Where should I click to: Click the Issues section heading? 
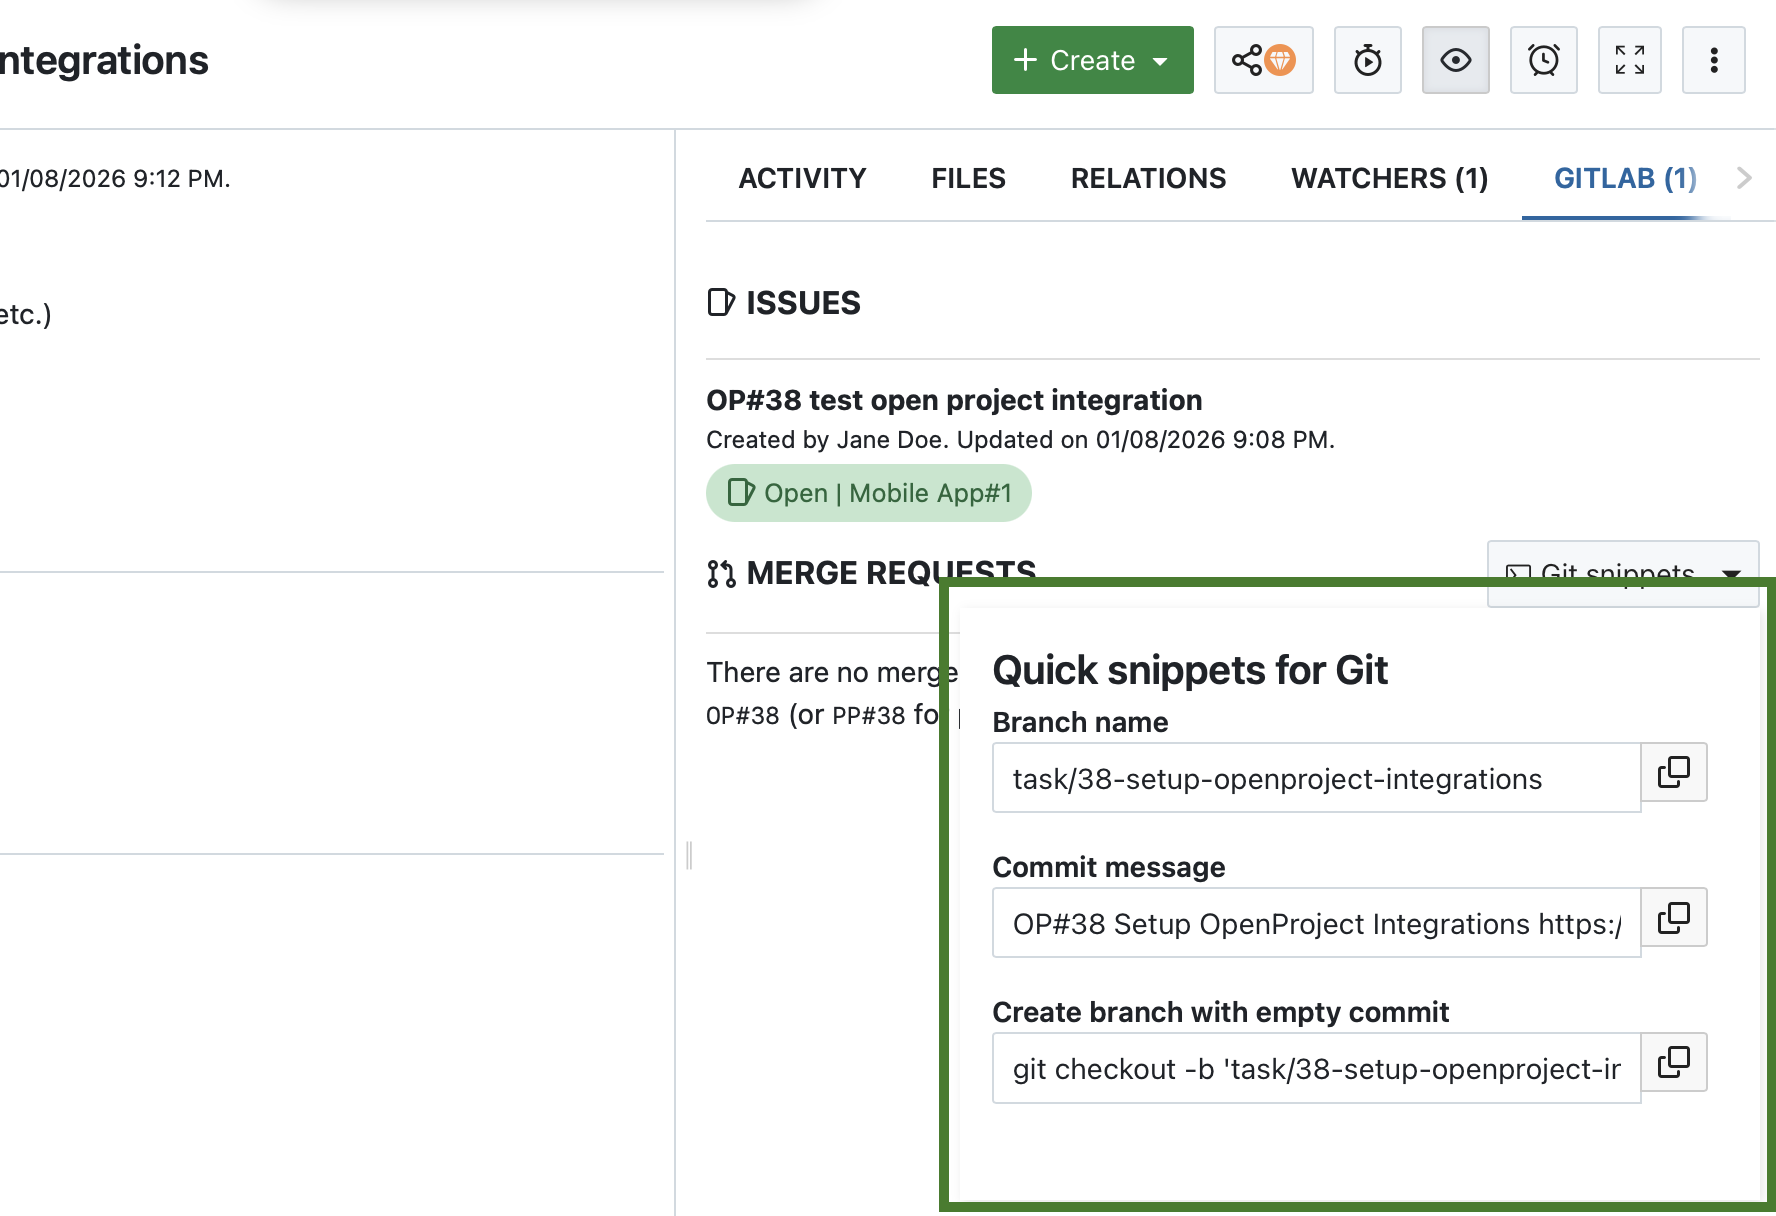[784, 302]
